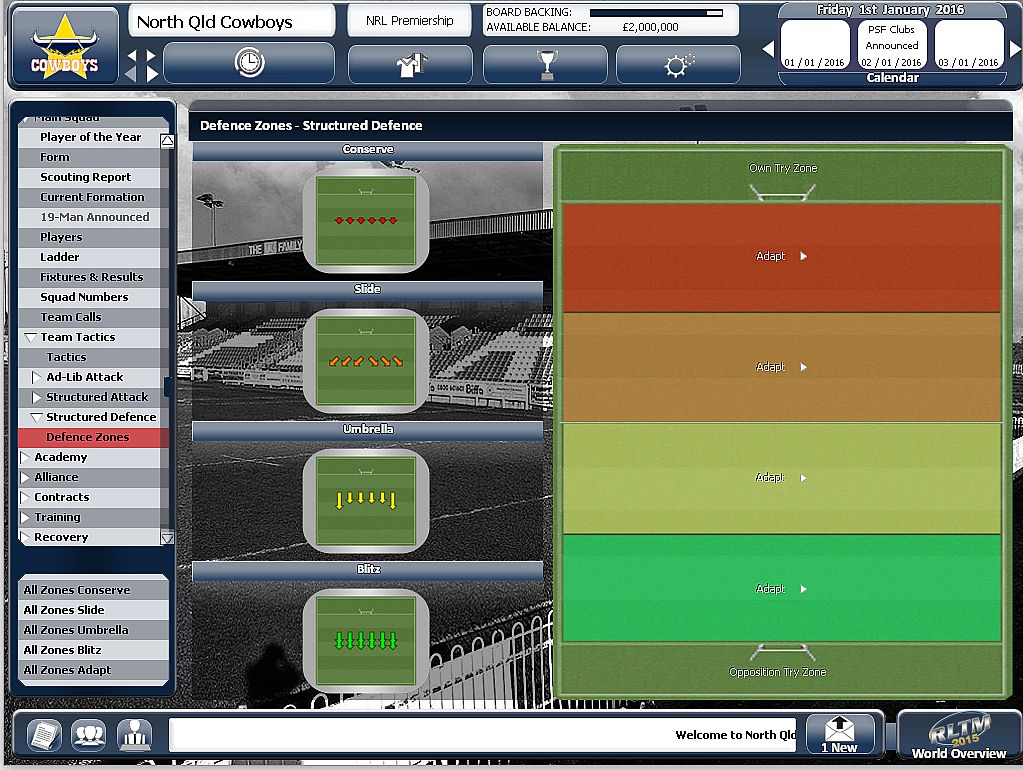Open Team Calls menu item
The image size is (1023, 770).
pos(90,317)
